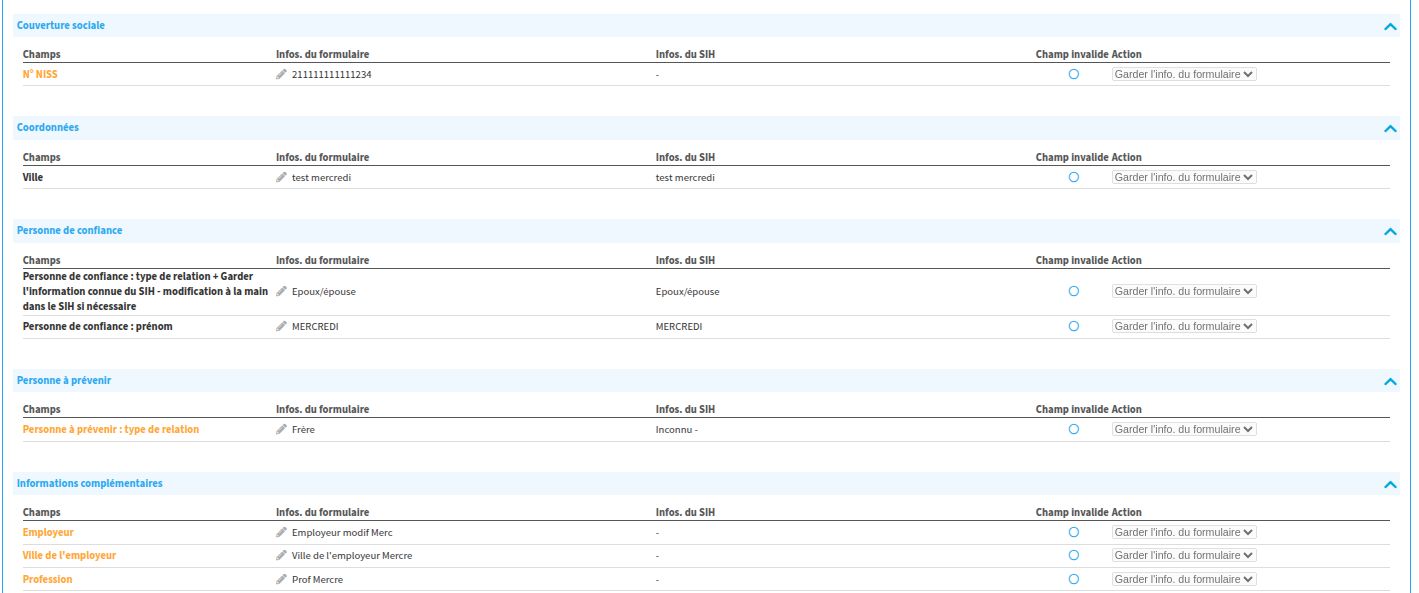Mark Profession field as invalid
Viewport: 1419px width, 593px height.
[x=1073, y=579]
